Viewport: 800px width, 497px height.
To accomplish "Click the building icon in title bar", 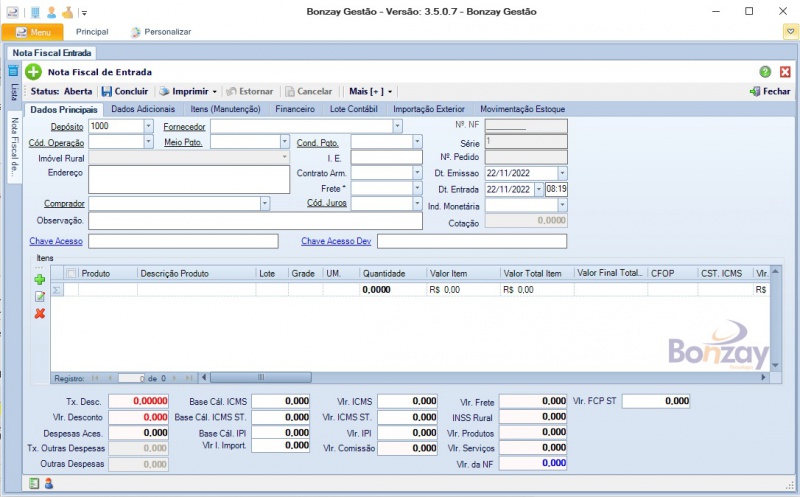I will pyautogui.click(x=36, y=12).
